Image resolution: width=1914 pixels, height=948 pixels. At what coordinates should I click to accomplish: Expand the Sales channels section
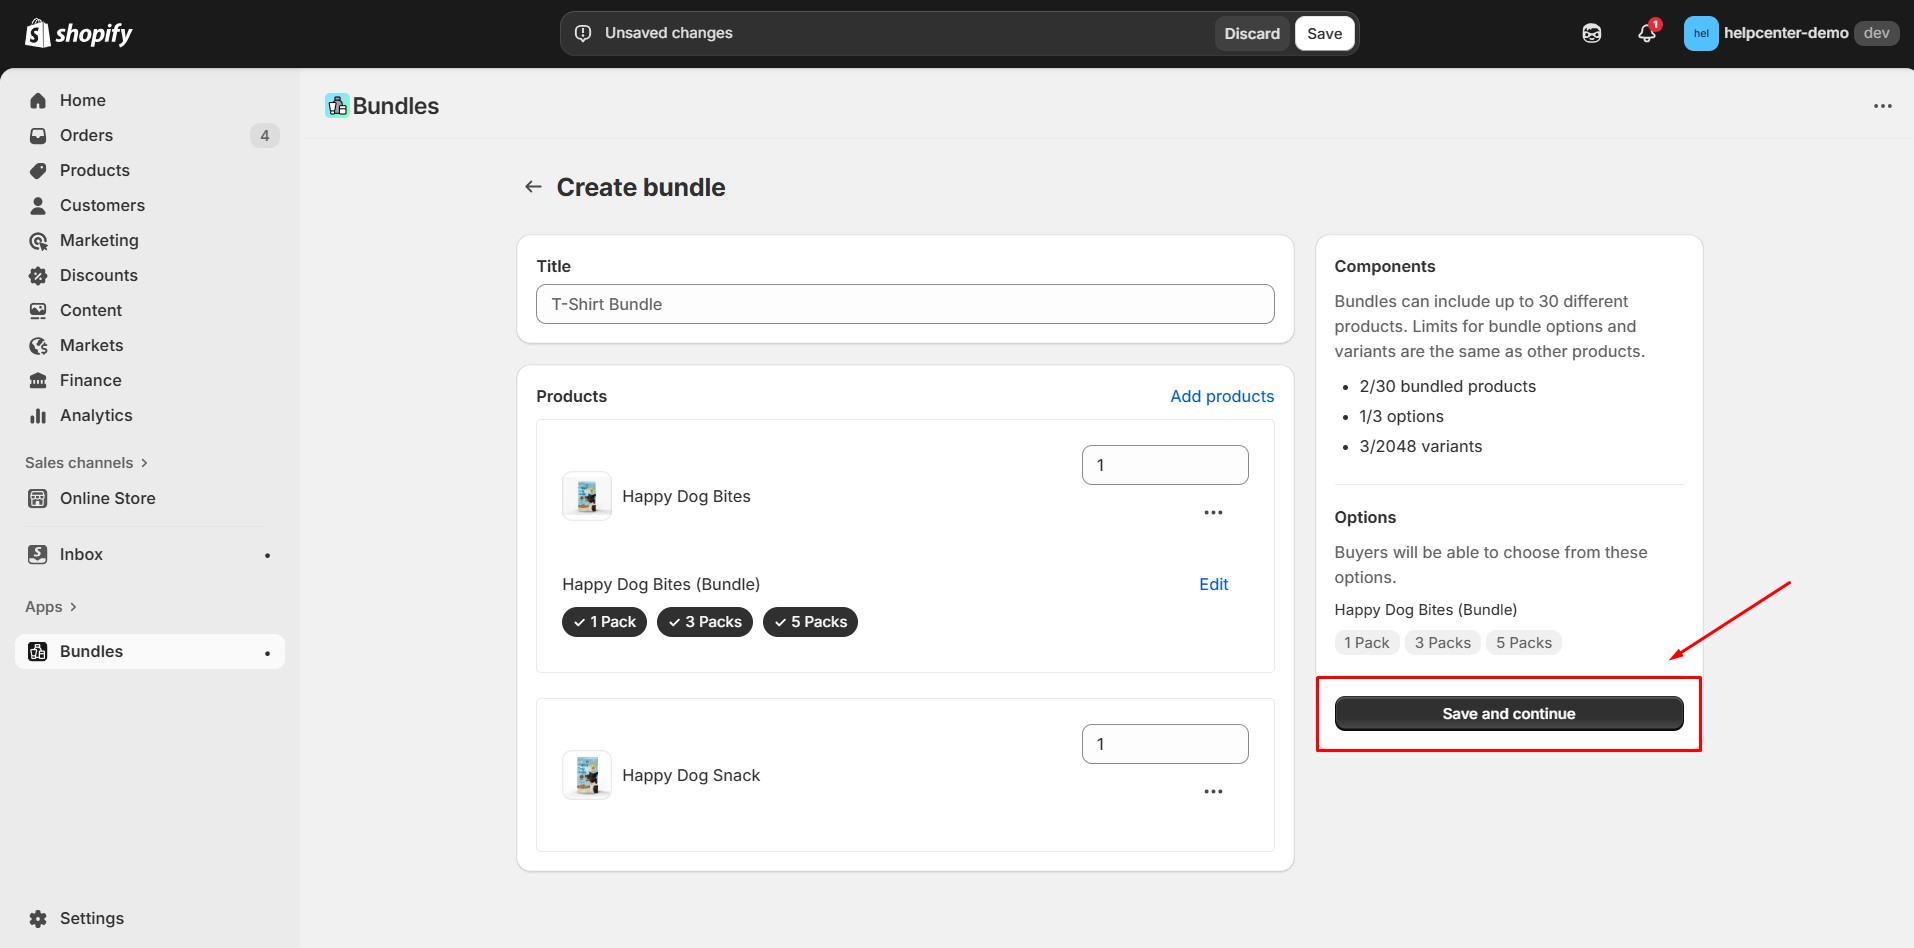coord(86,462)
